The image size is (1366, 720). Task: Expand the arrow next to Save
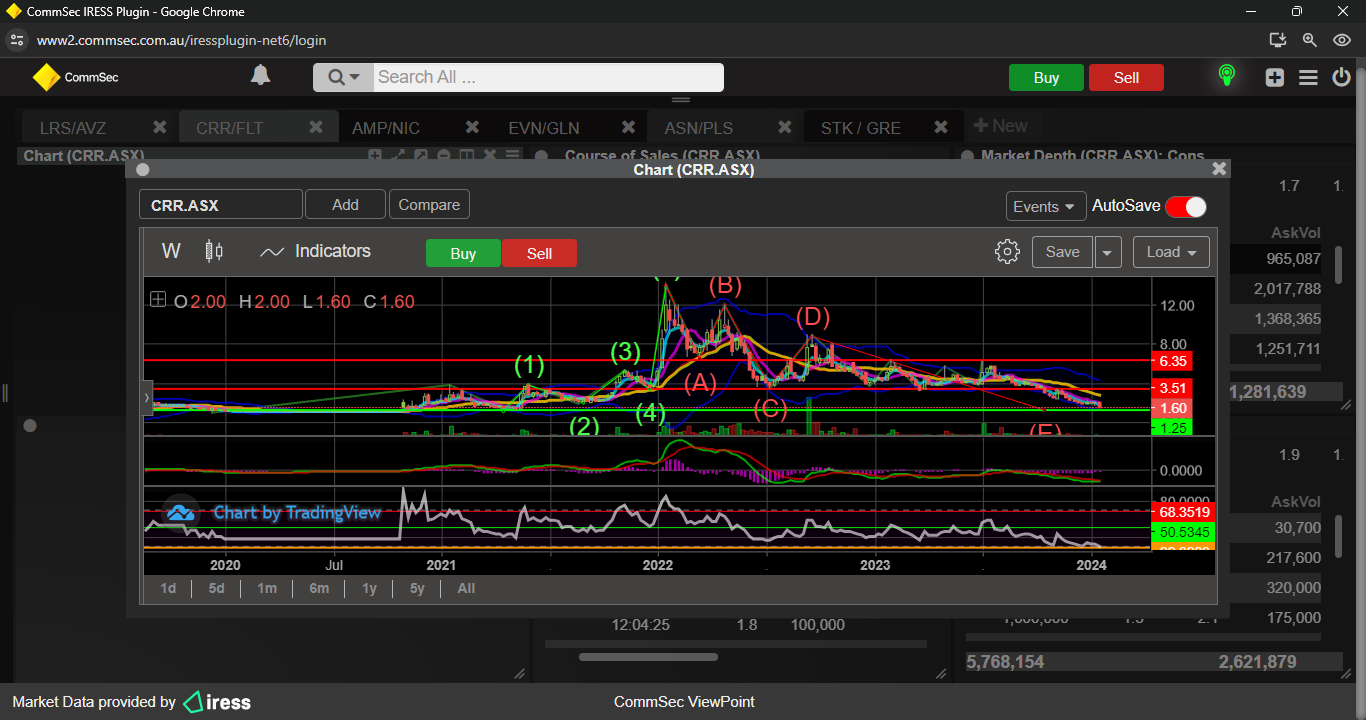[1107, 252]
